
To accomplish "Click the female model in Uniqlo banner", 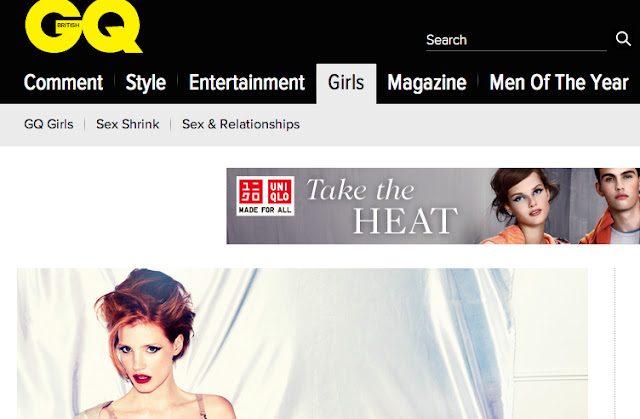I will (523, 206).
